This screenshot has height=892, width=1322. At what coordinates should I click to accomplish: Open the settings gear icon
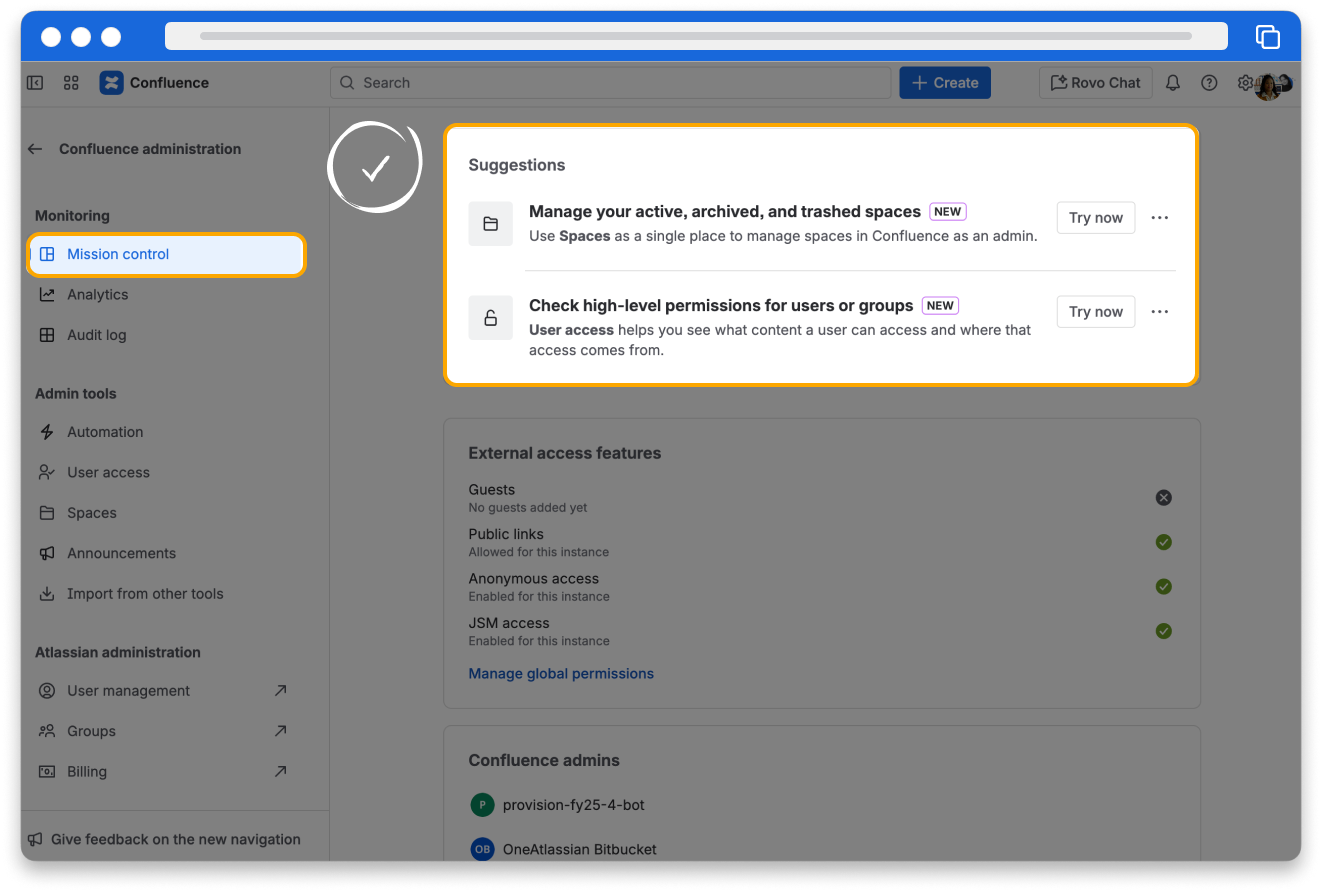(1245, 83)
